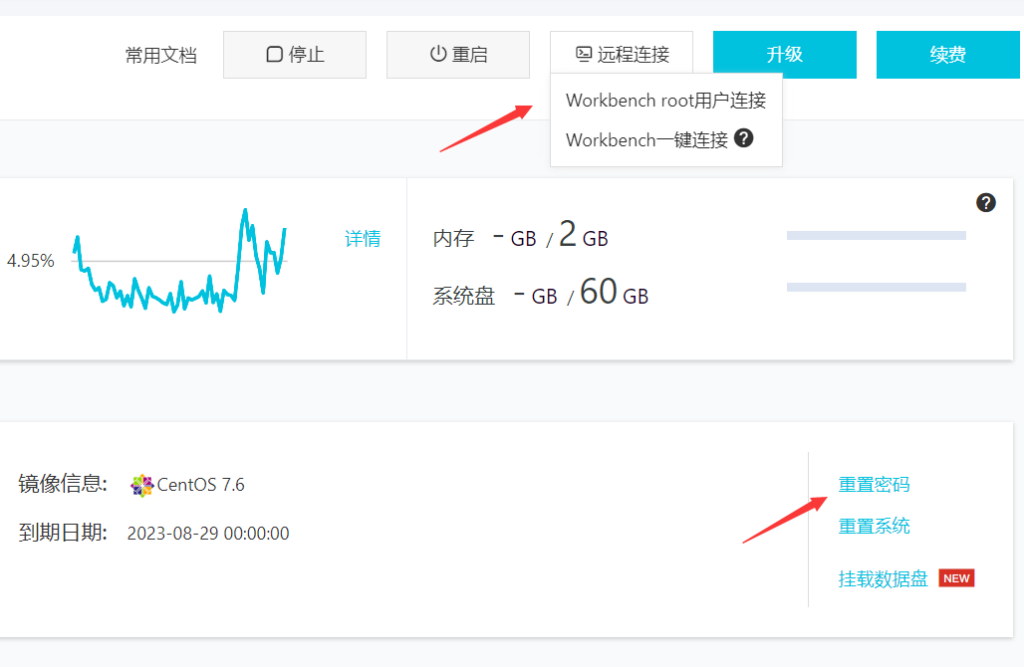Open the 远程连接 dropdown button
This screenshot has width=1024, height=667.
(x=621, y=55)
